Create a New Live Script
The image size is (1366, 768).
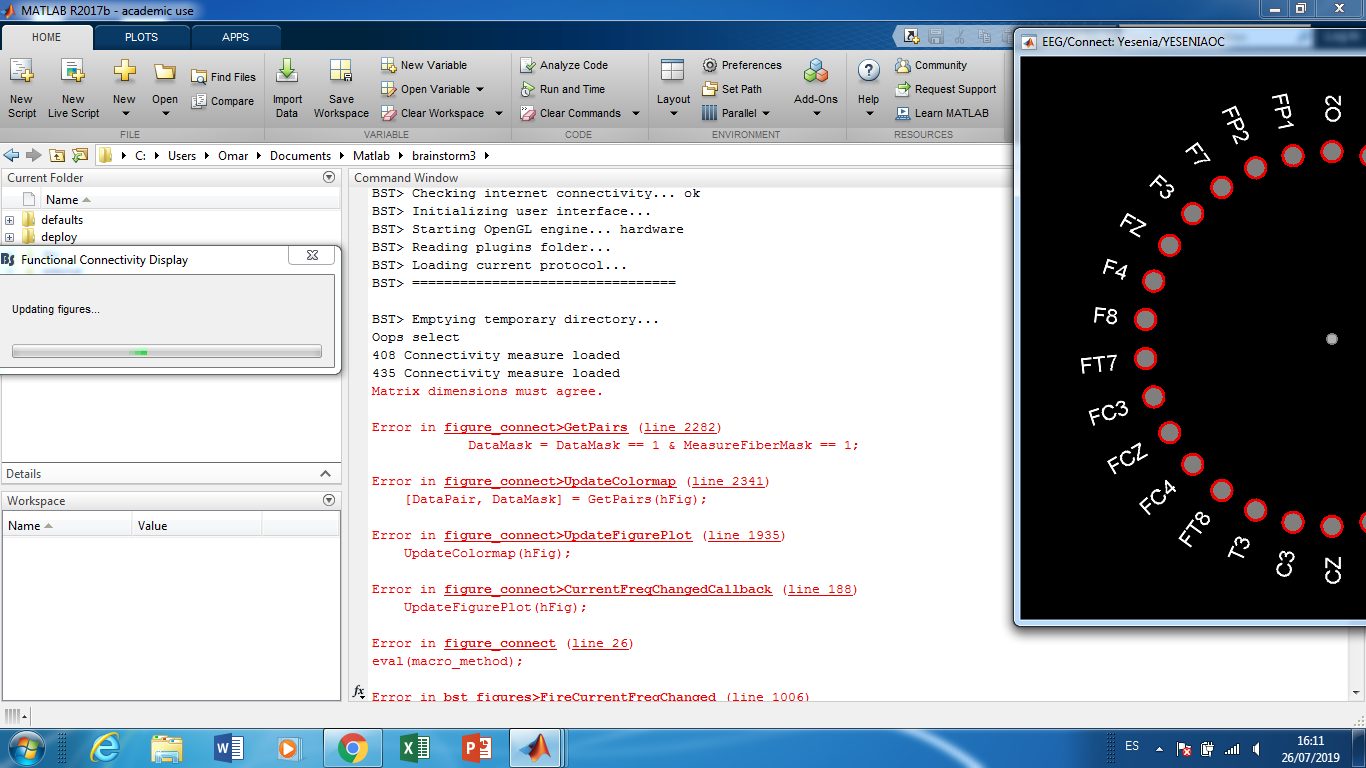[x=73, y=88]
